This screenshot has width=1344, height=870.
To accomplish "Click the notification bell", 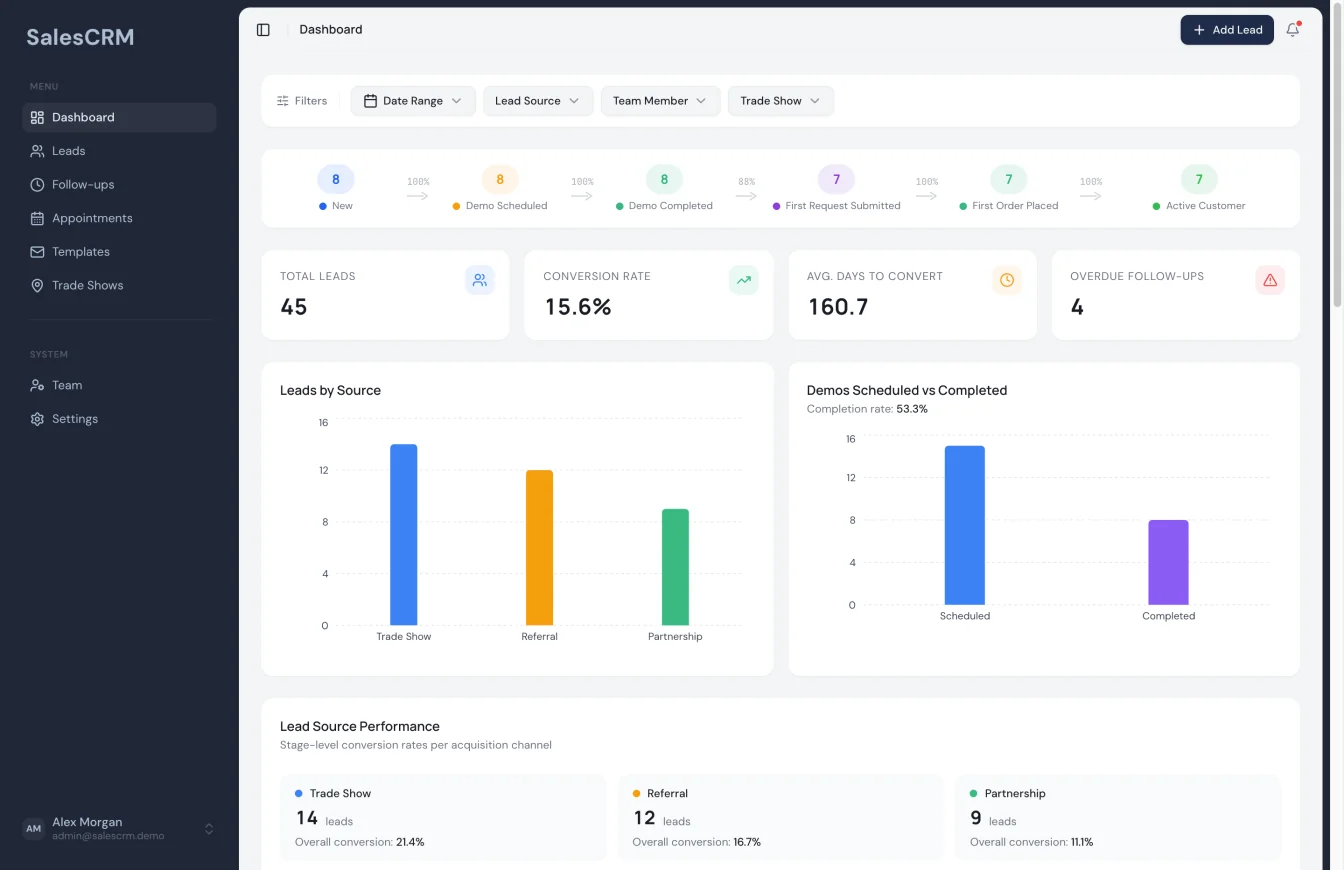I will 1292,30.
